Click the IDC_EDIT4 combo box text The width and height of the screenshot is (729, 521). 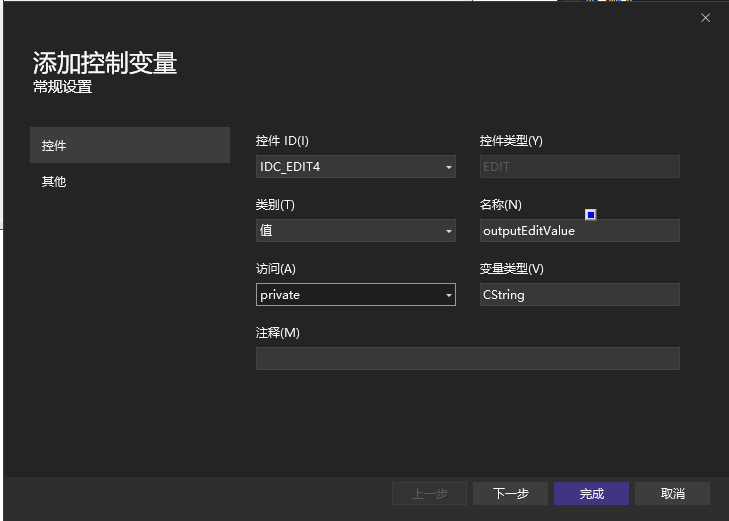[290, 167]
